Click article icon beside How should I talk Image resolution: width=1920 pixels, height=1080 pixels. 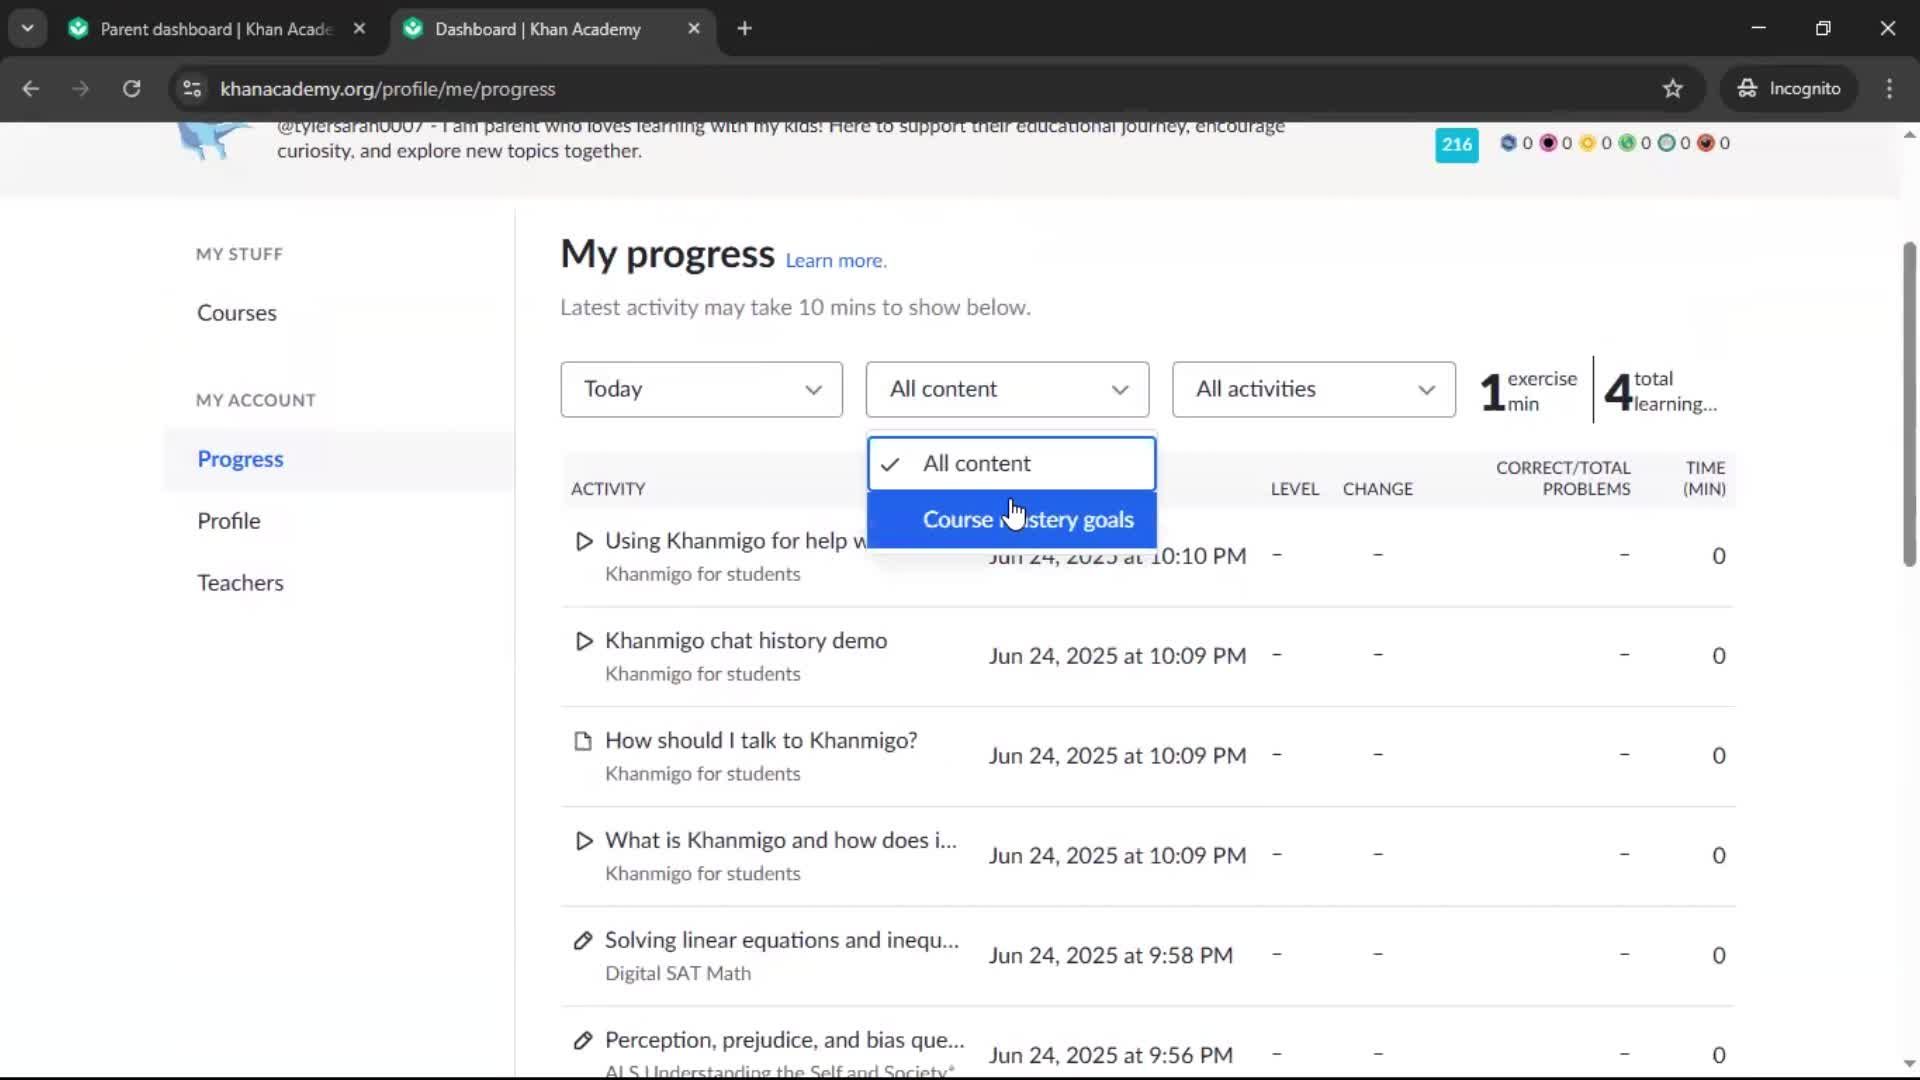click(x=583, y=741)
